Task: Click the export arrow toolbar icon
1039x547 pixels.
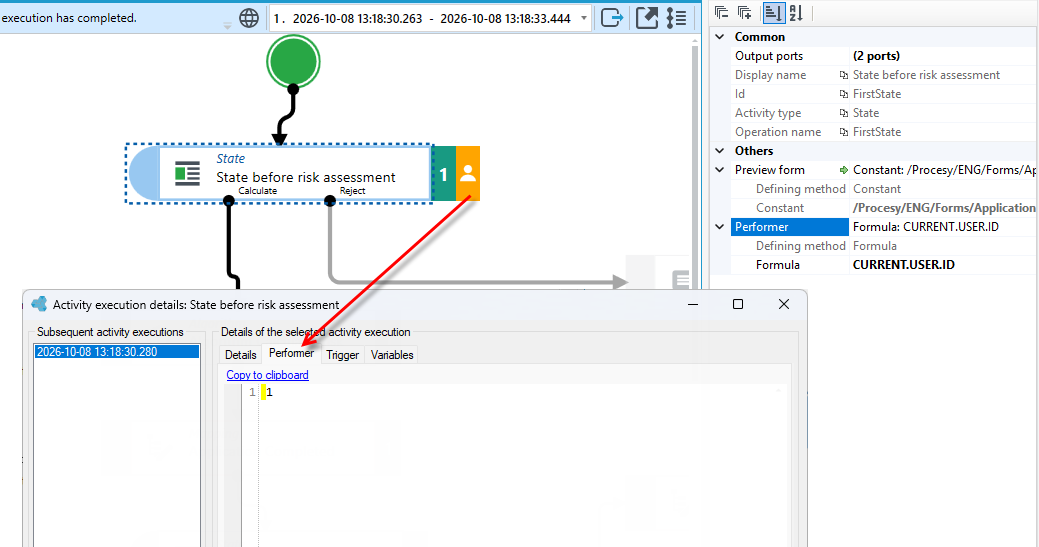Action: 612,18
